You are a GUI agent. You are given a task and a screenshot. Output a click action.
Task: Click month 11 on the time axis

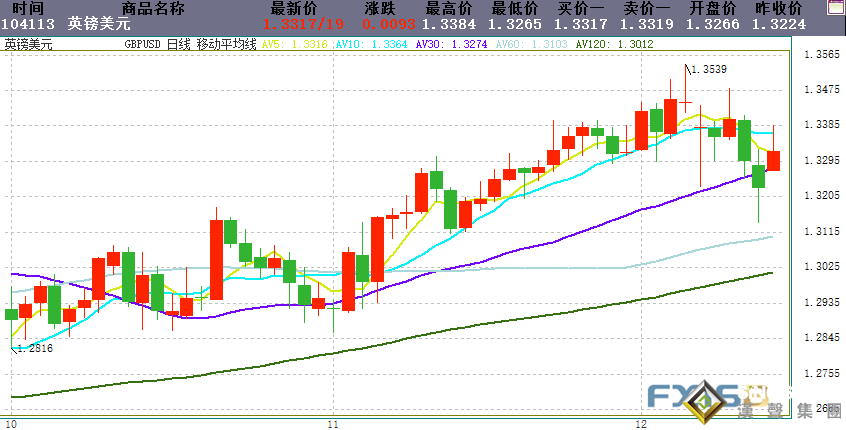pos(334,424)
